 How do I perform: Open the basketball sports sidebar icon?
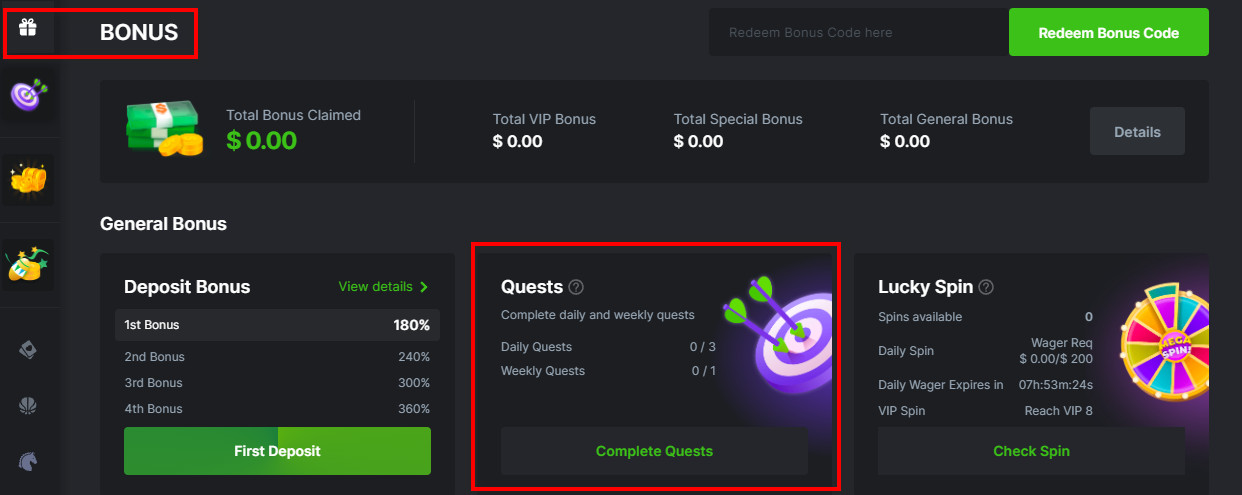28,405
